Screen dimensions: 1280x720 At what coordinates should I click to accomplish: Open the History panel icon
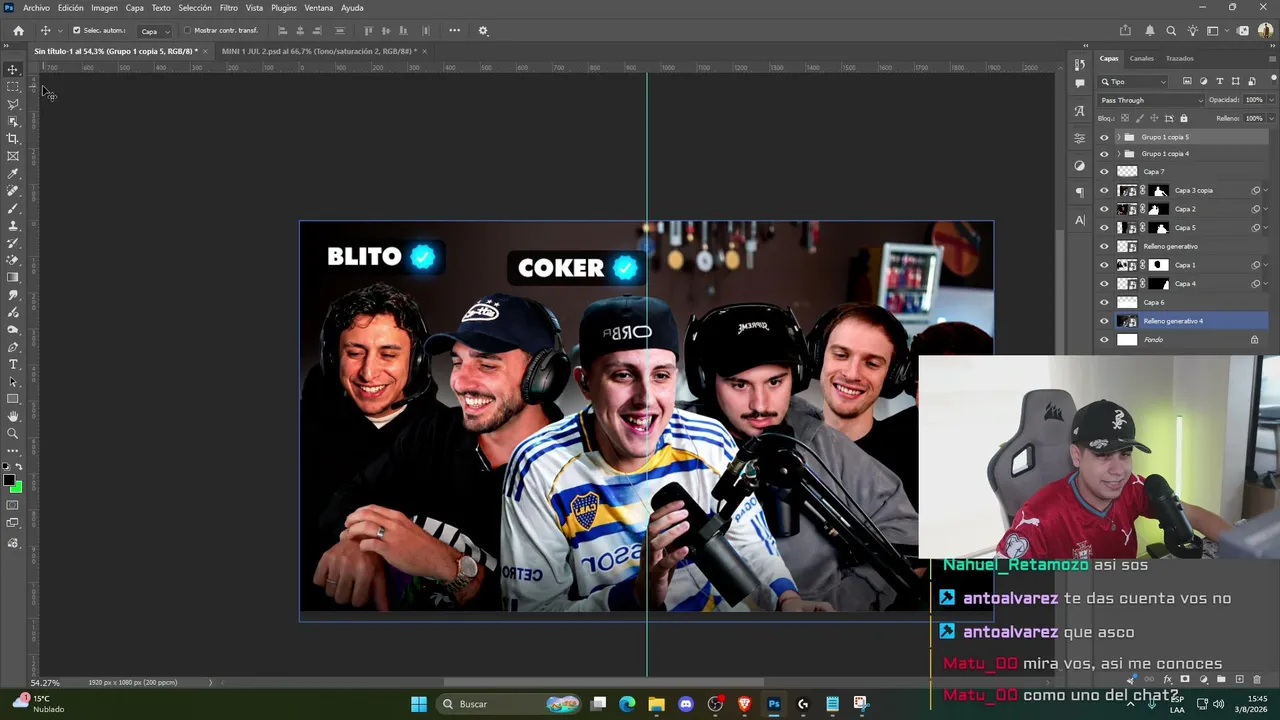click(x=1079, y=64)
